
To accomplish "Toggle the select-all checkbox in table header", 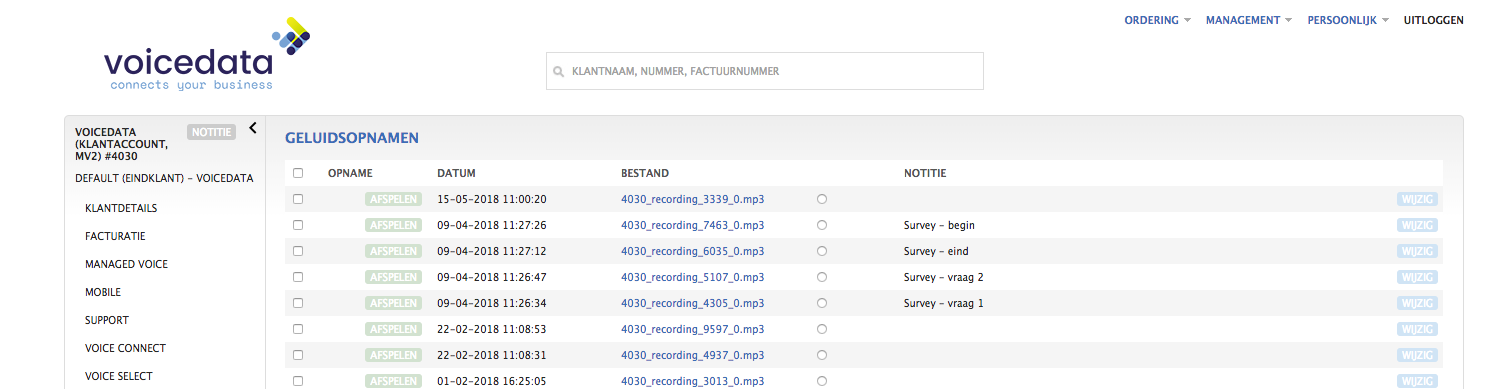I will coord(298,173).
